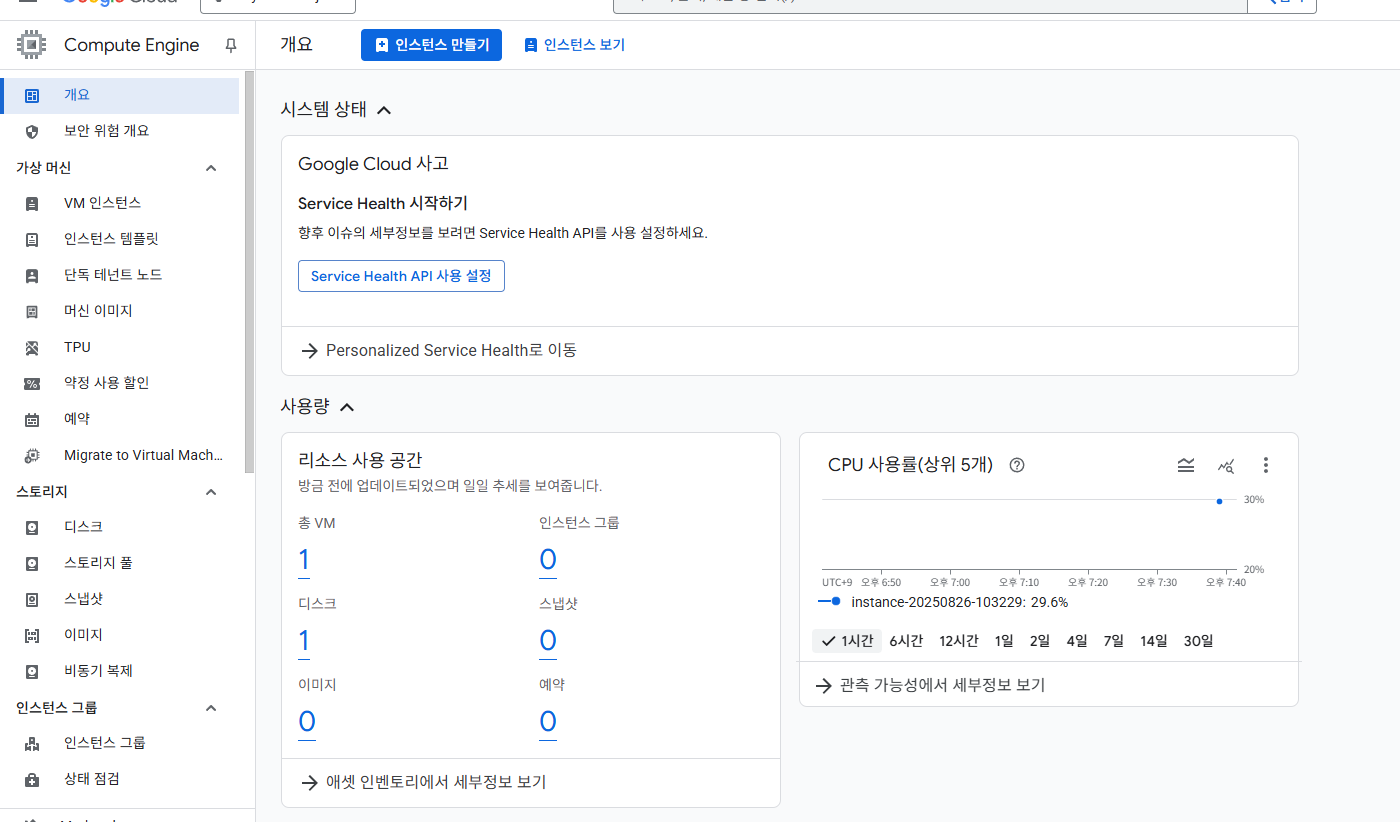Screen dimensions: 1400x822
Task: Select the 1일 time range option
Action: click(1004, 641)
